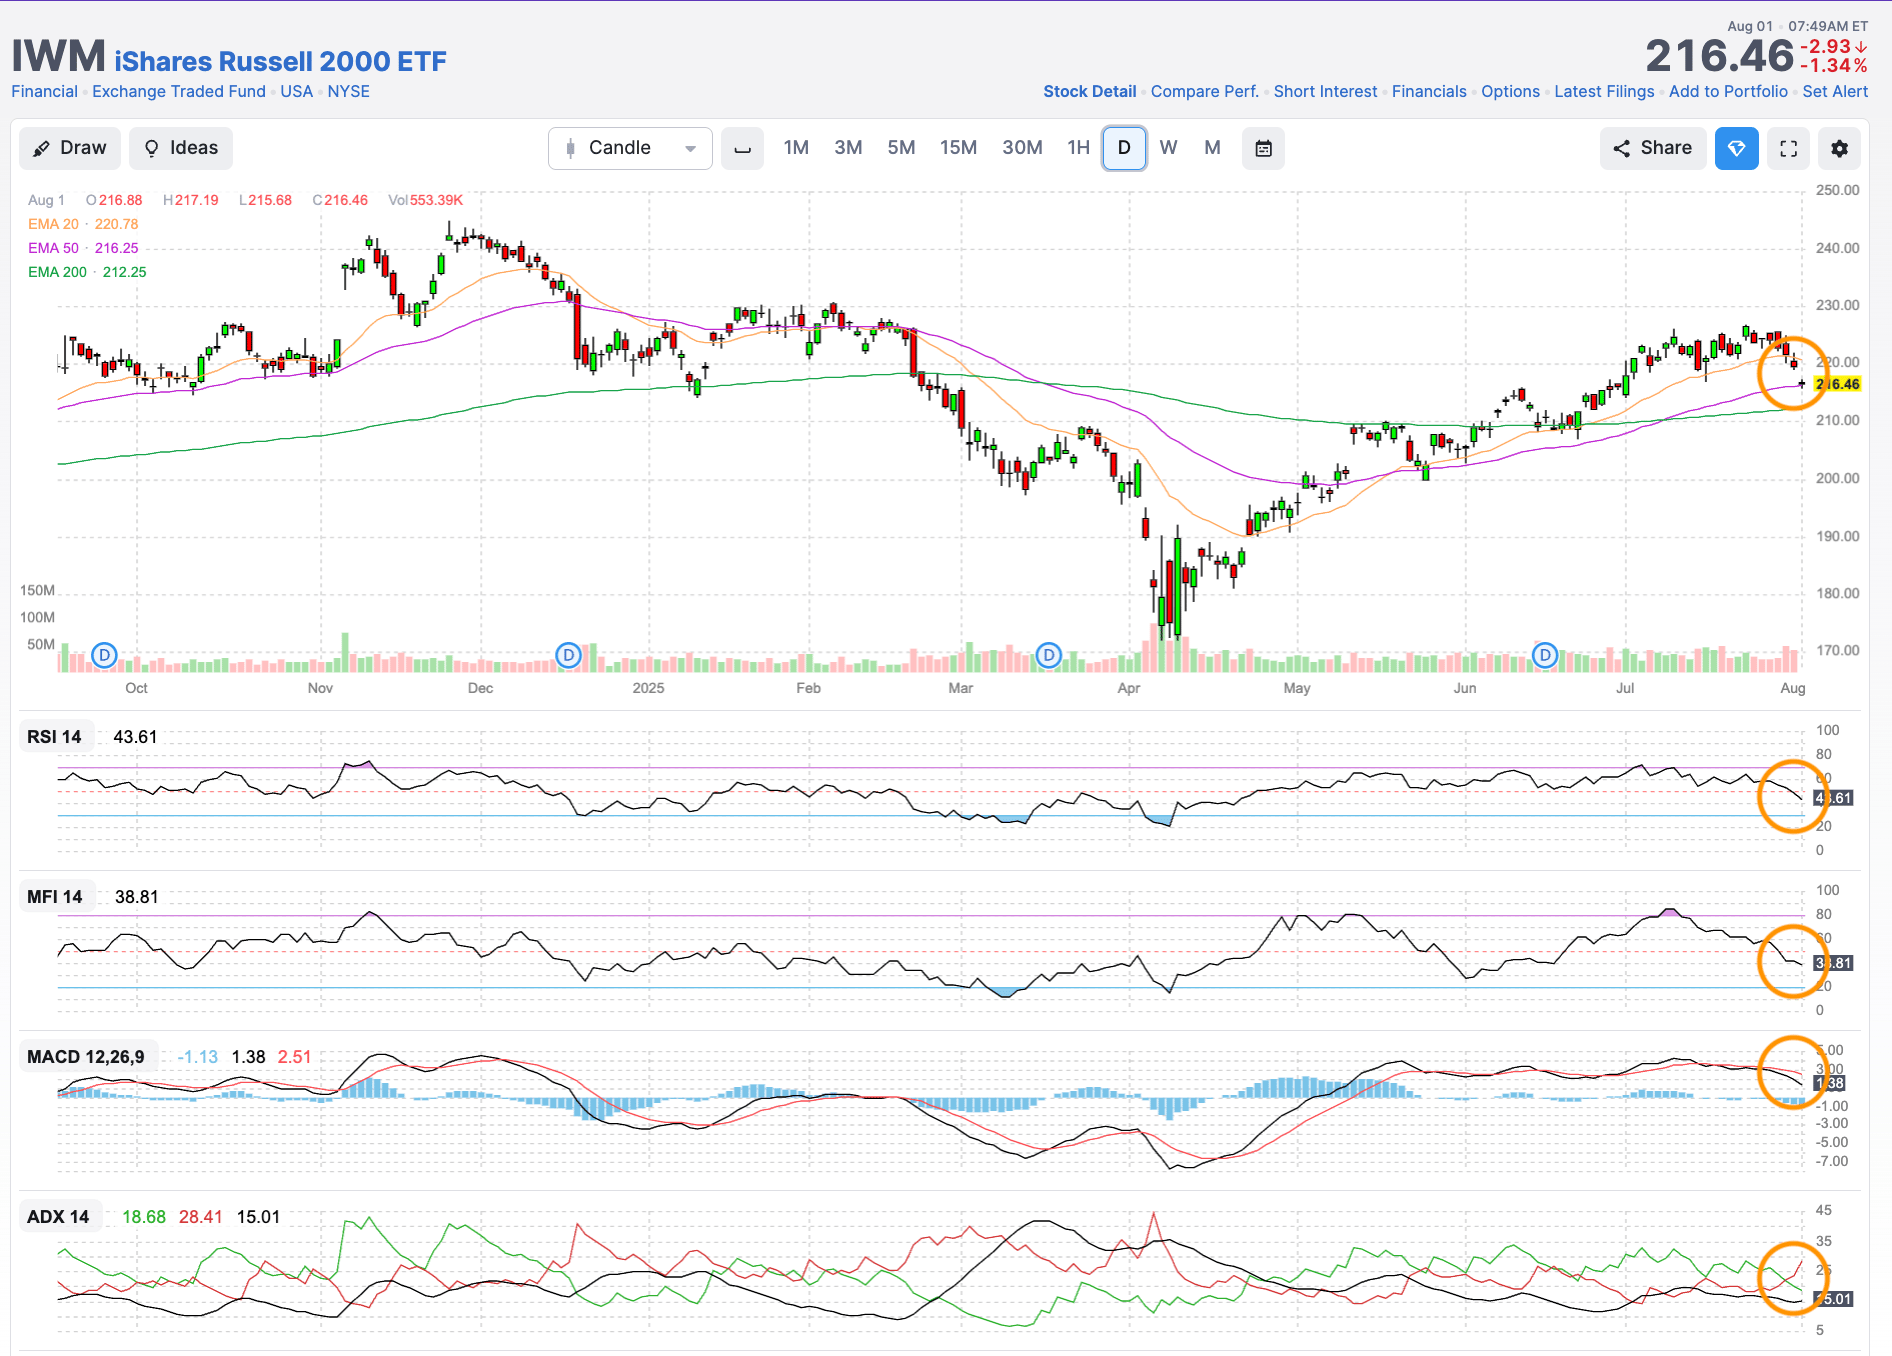Click the EMA 20 legend label
Screen dimensions: 1892x1356
click(x=53, y=224)
